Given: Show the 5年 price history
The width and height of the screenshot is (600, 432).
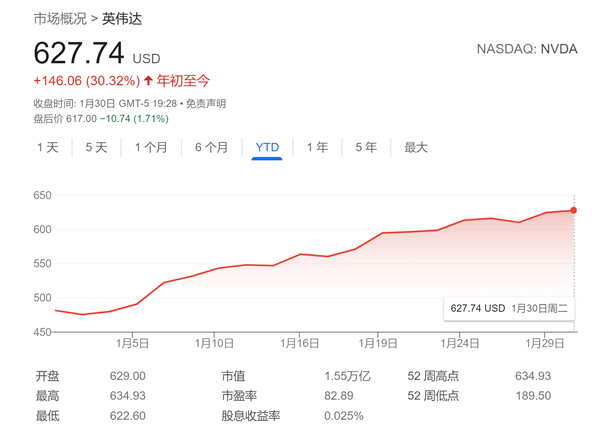Looking at the screenshot, I should [366, 147].
